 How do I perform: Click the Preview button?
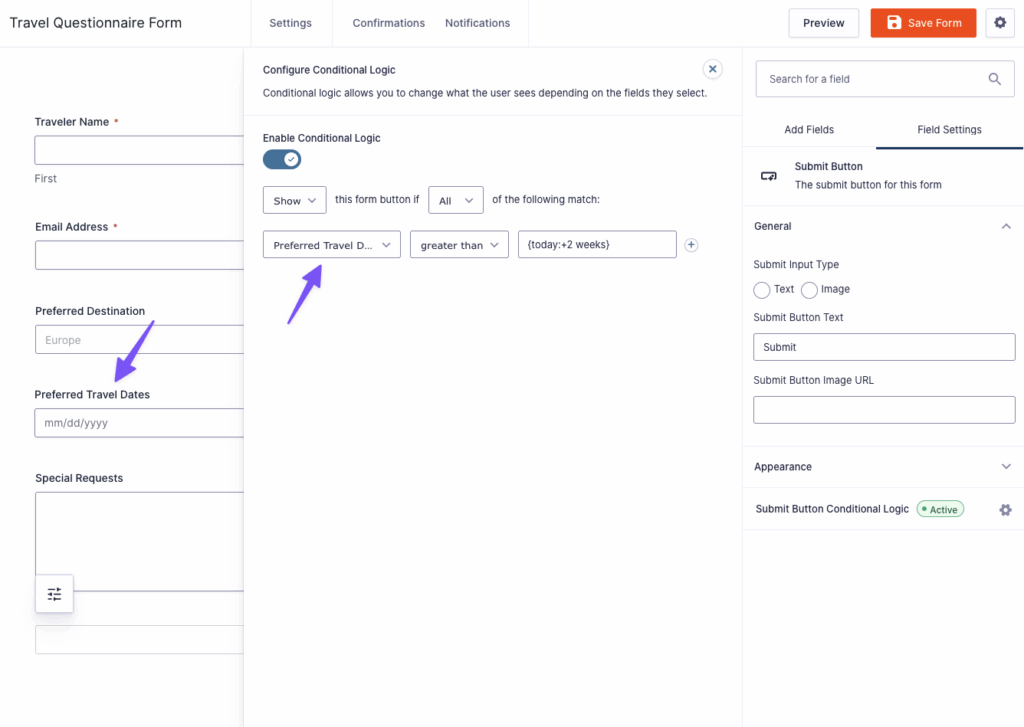tap(823, 22)
